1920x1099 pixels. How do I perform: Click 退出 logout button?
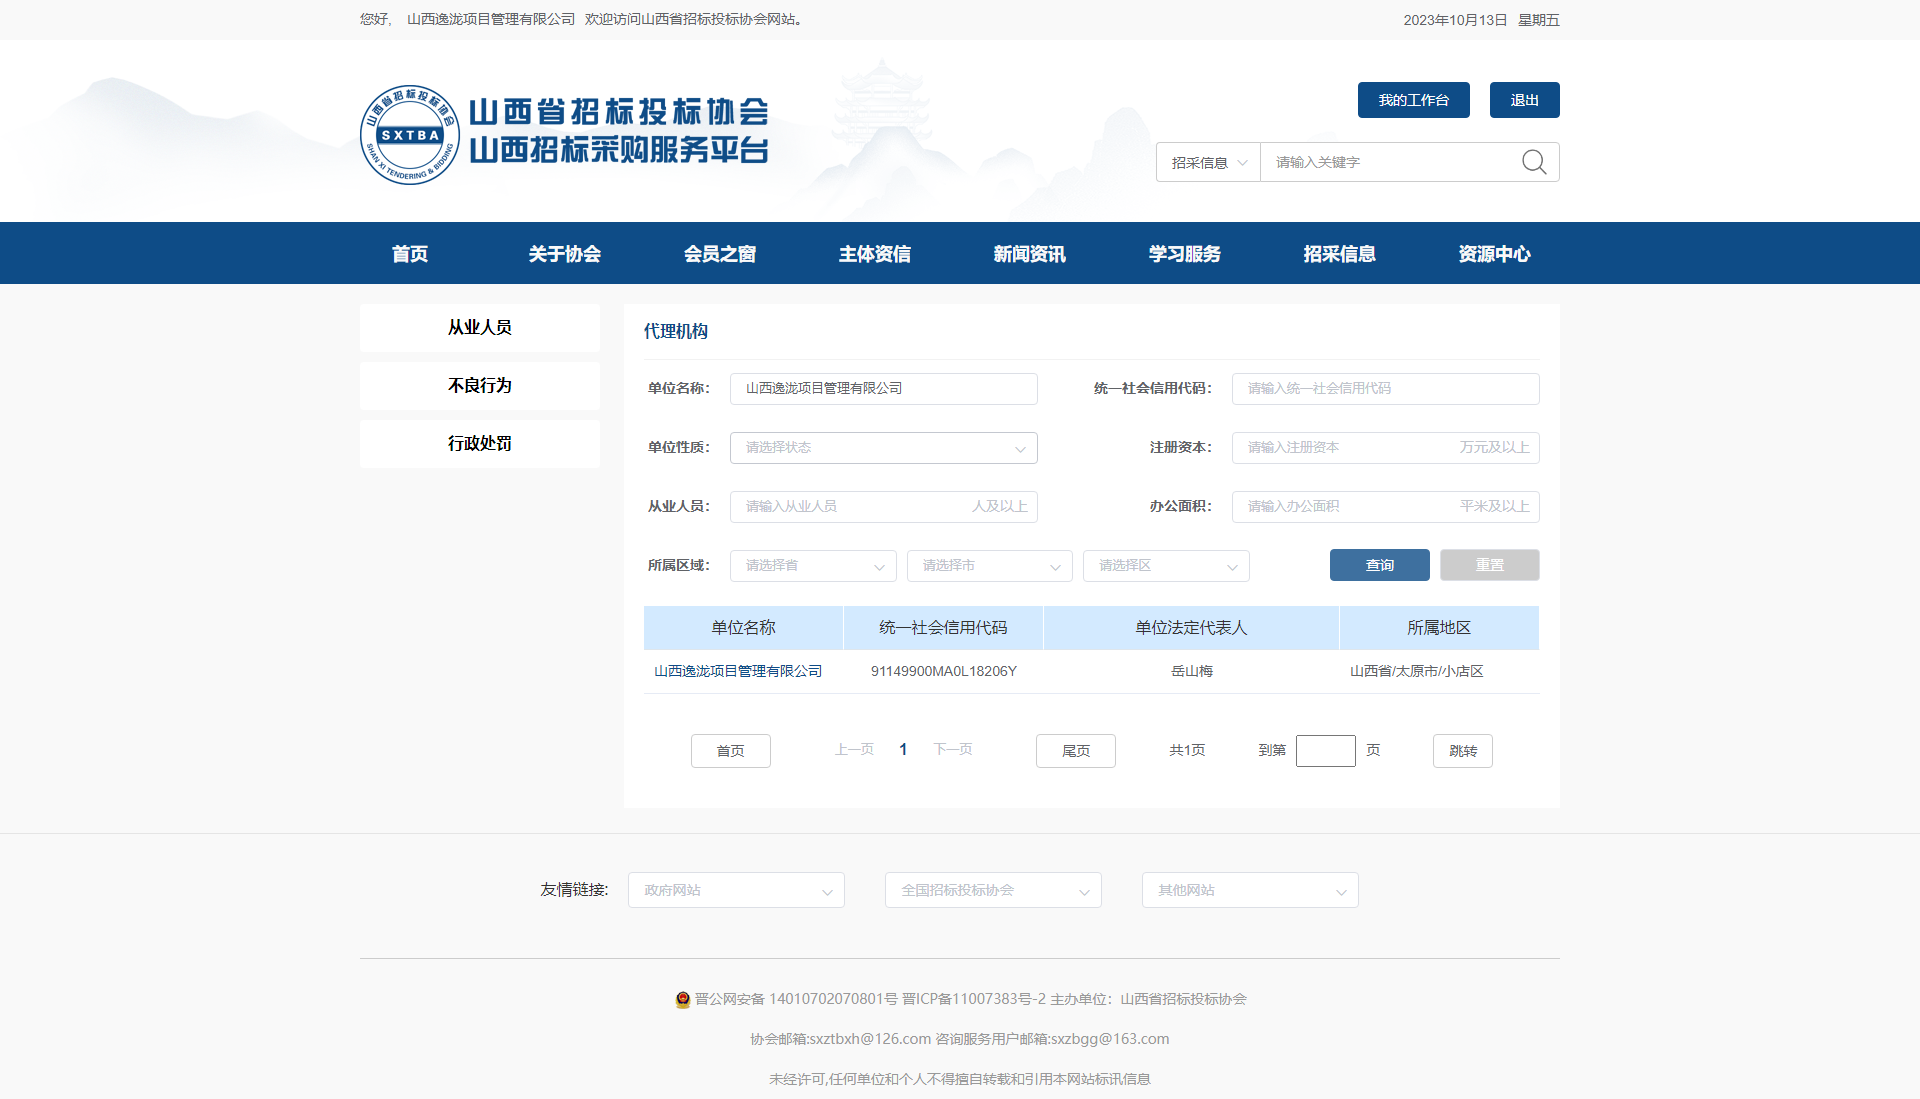pyautogui.click(x=1525, y=100)
